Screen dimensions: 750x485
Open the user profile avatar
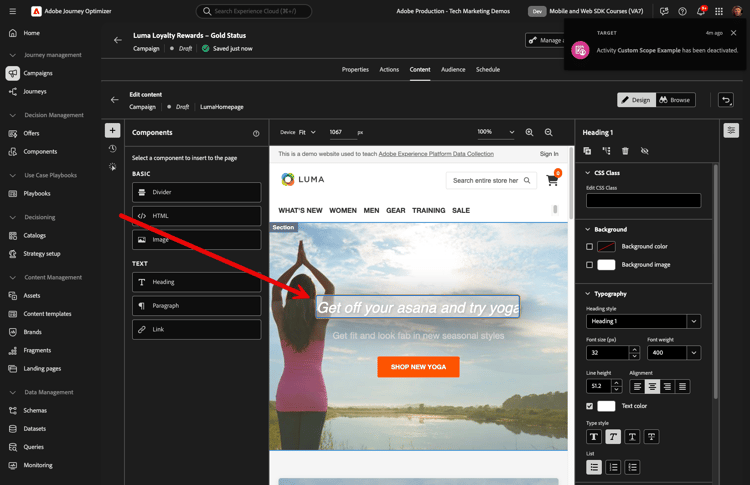click(x=737, y=11)
